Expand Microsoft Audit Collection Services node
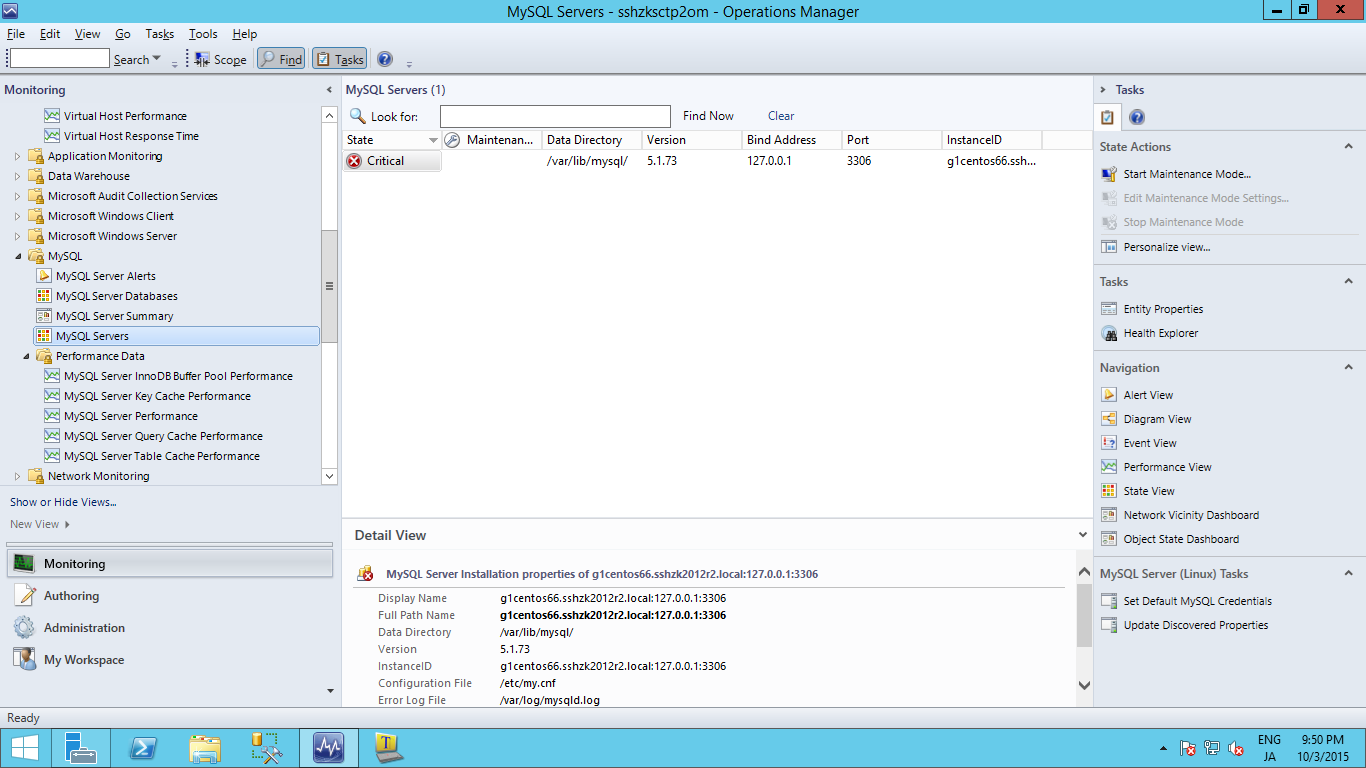The height and width of the screenshot is (768, 1366). (x=17, y=196)
